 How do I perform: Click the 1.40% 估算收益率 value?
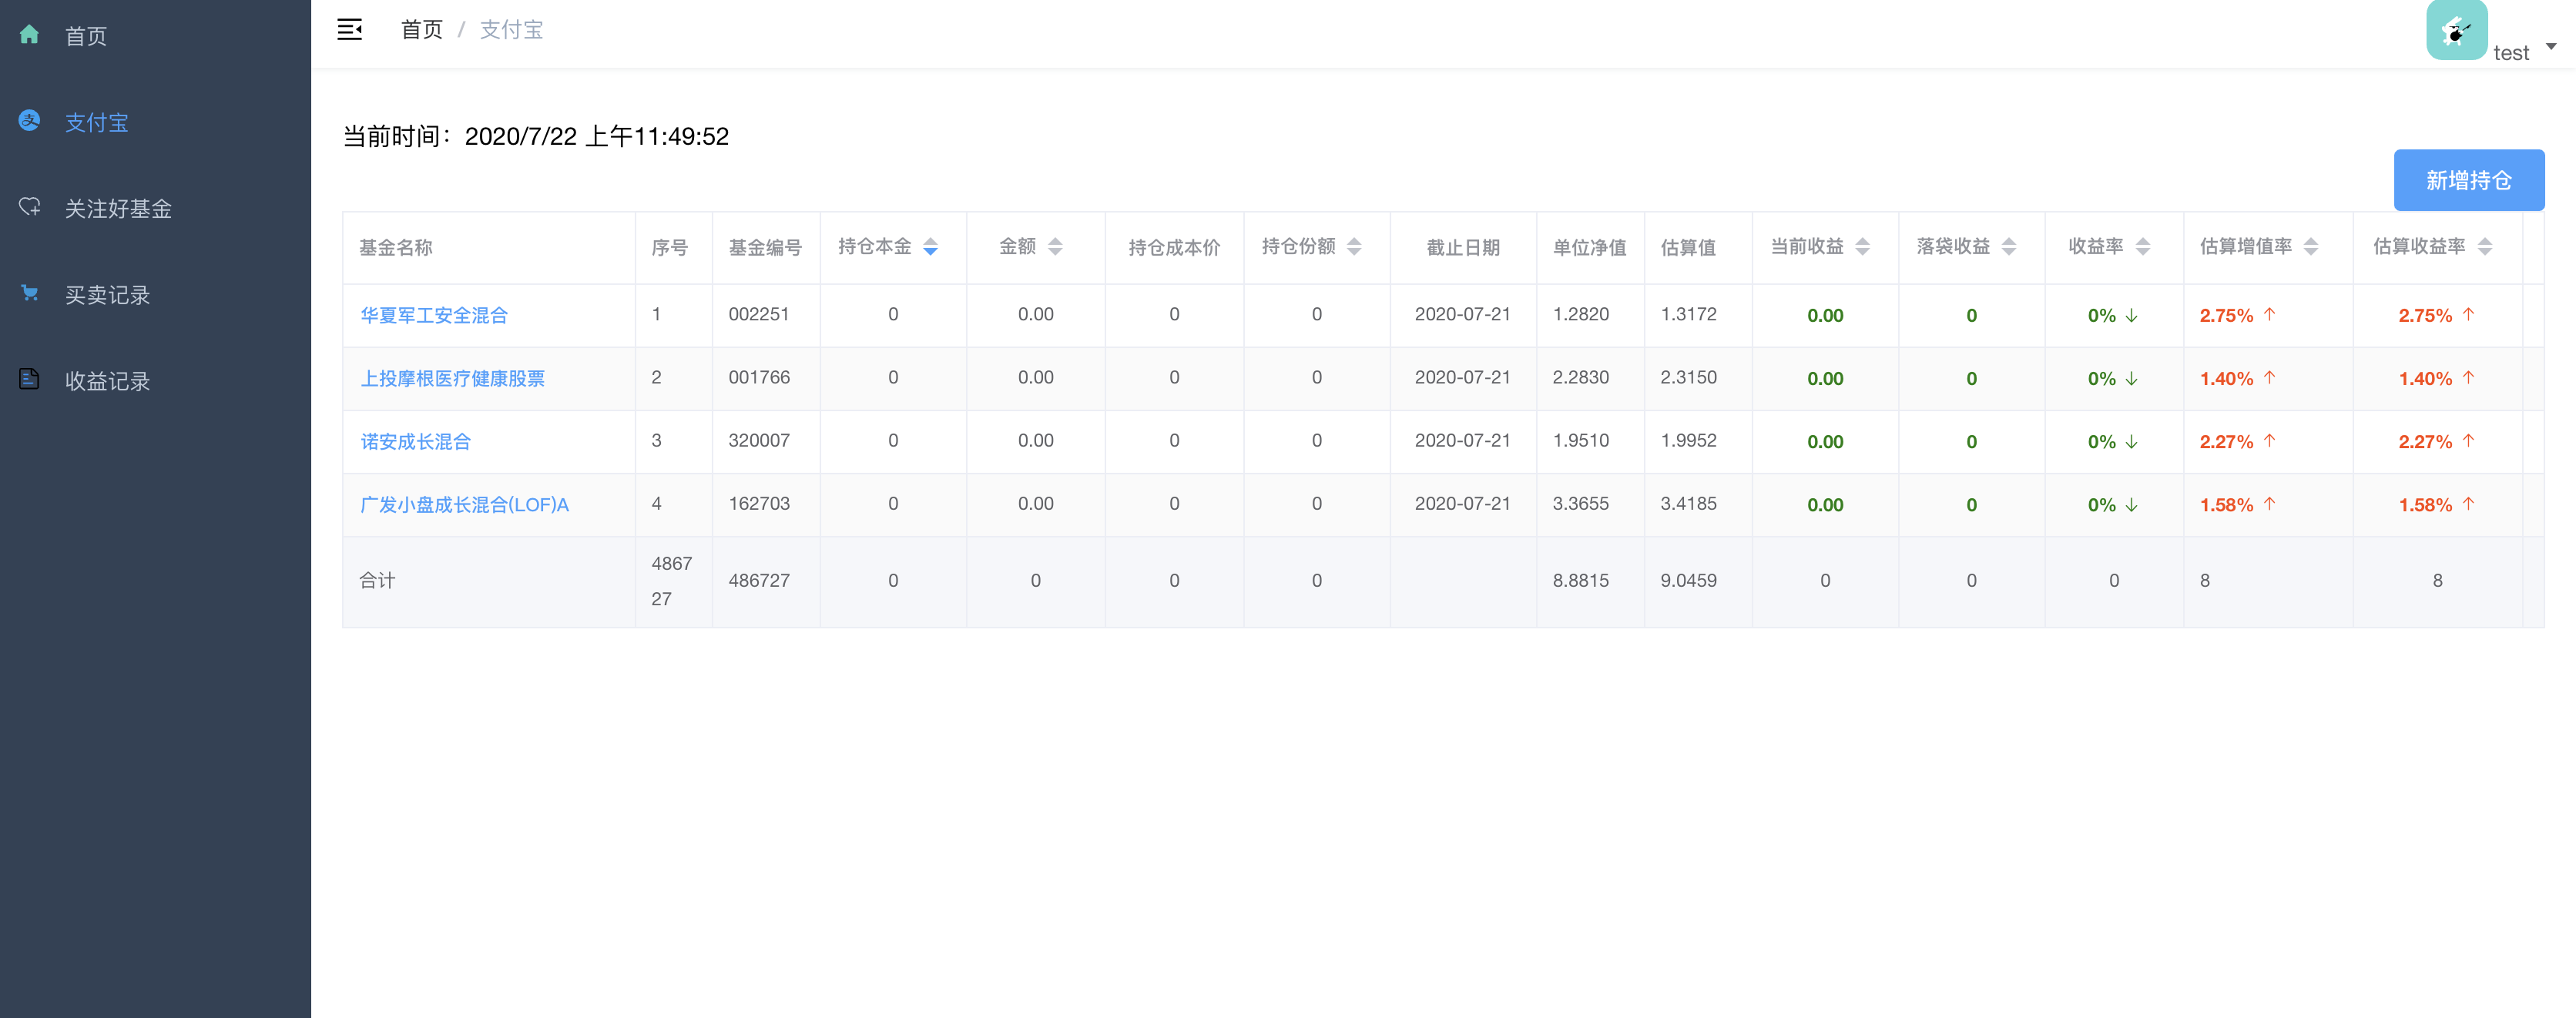tap(2425, 378)
